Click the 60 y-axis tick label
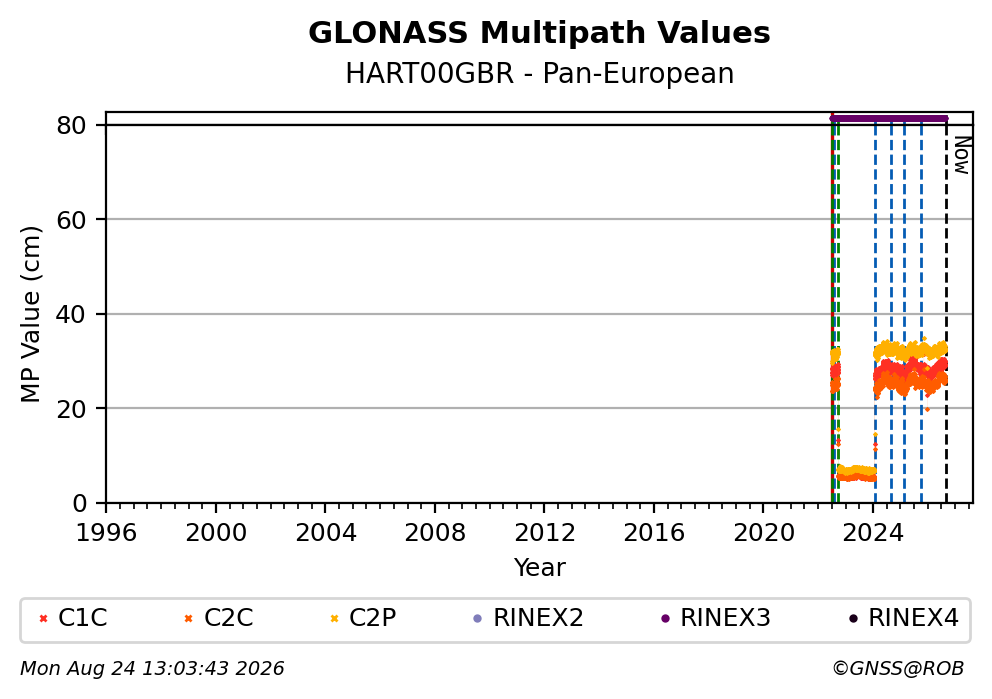Image resolution: width=992 pixels, height=699 pixels. point(71,220)
